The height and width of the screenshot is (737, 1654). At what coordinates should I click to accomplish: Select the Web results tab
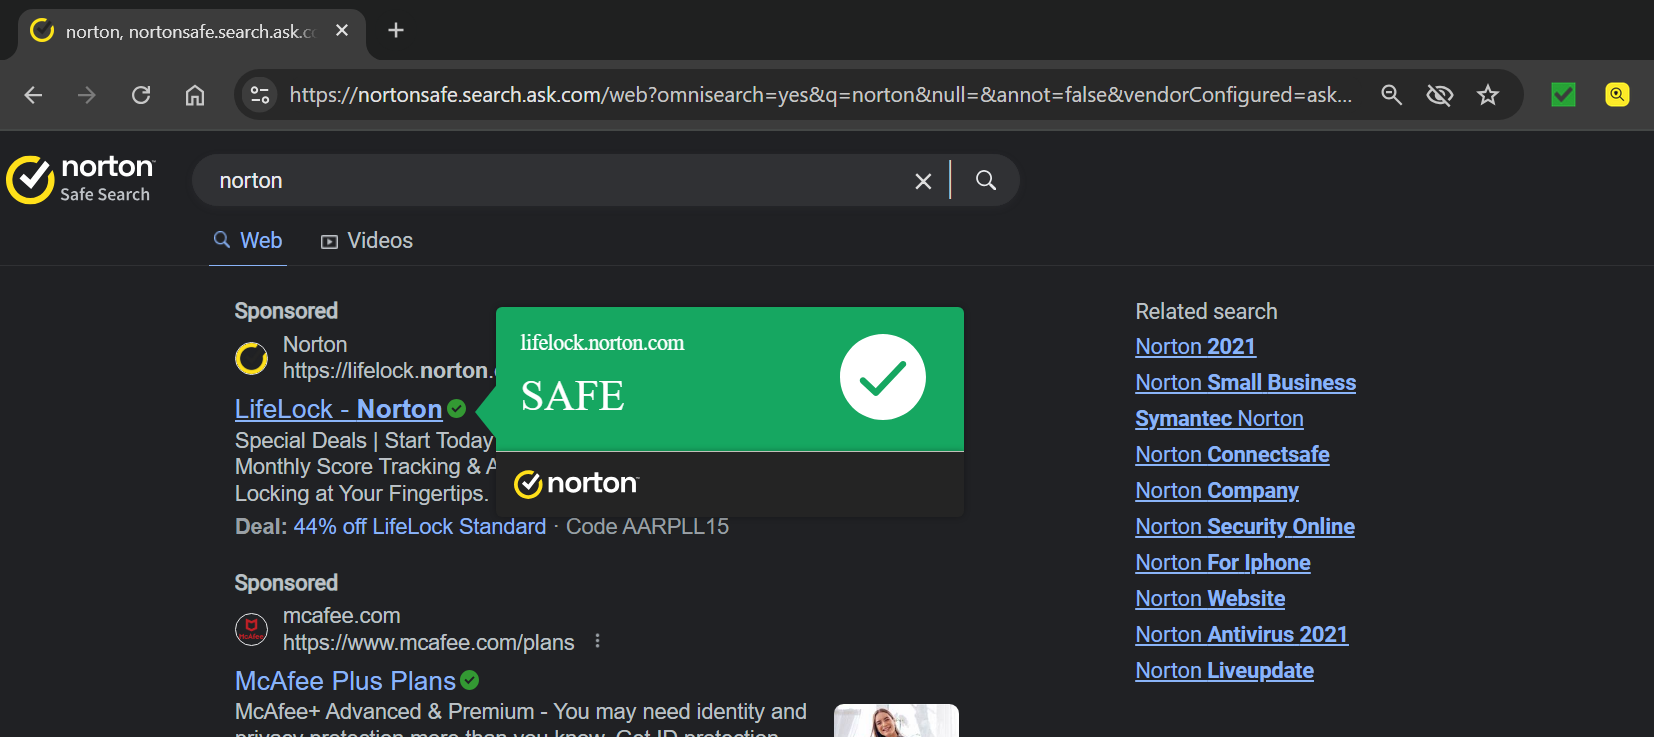pos(248,241)
